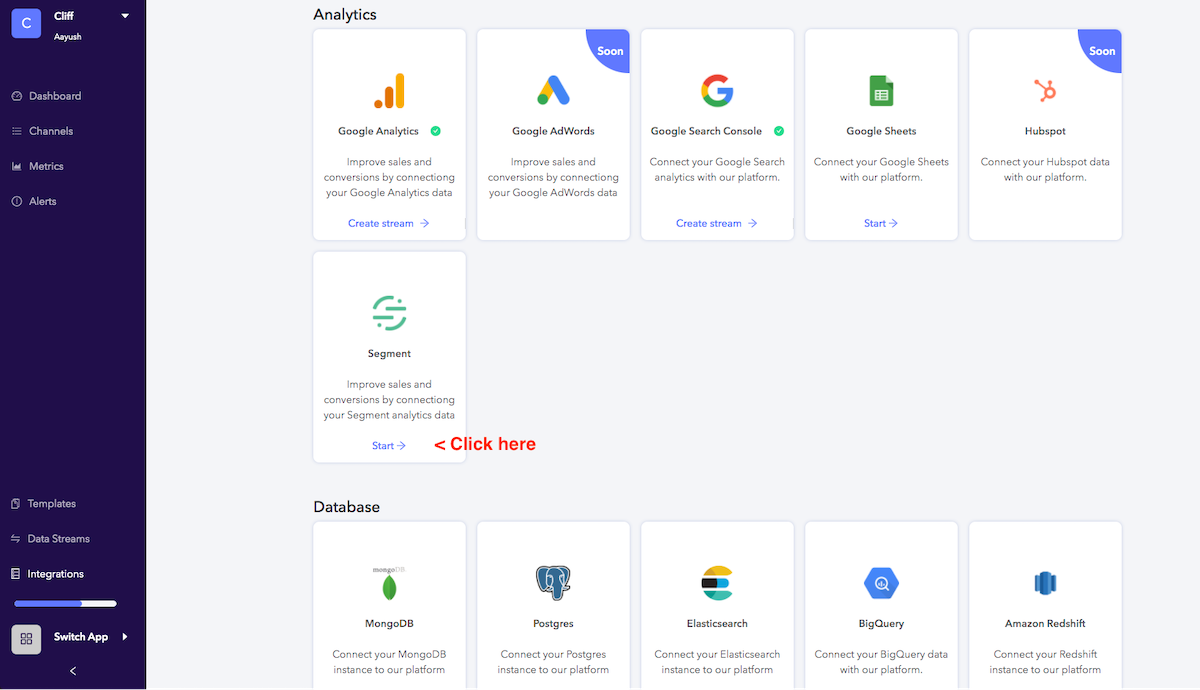Click the Soon badge on Hubspot
The width and height of the screenshot is (1200, 690).
pos(1101,51)
